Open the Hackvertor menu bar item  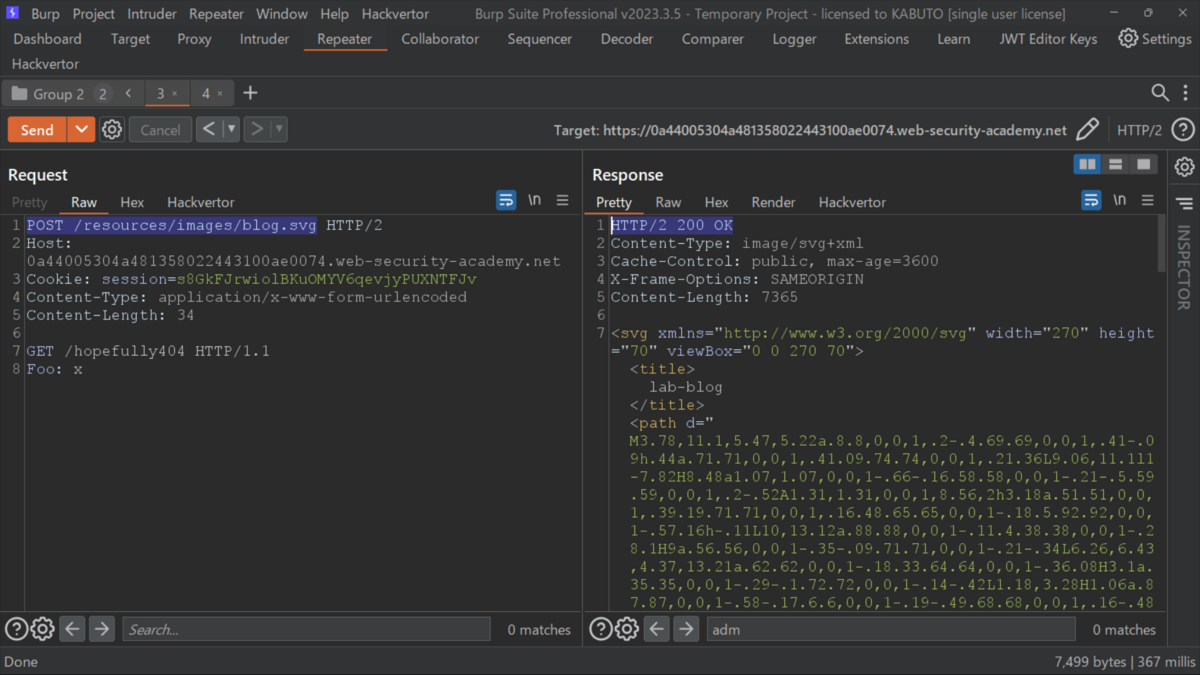click(x=395, y=14)
